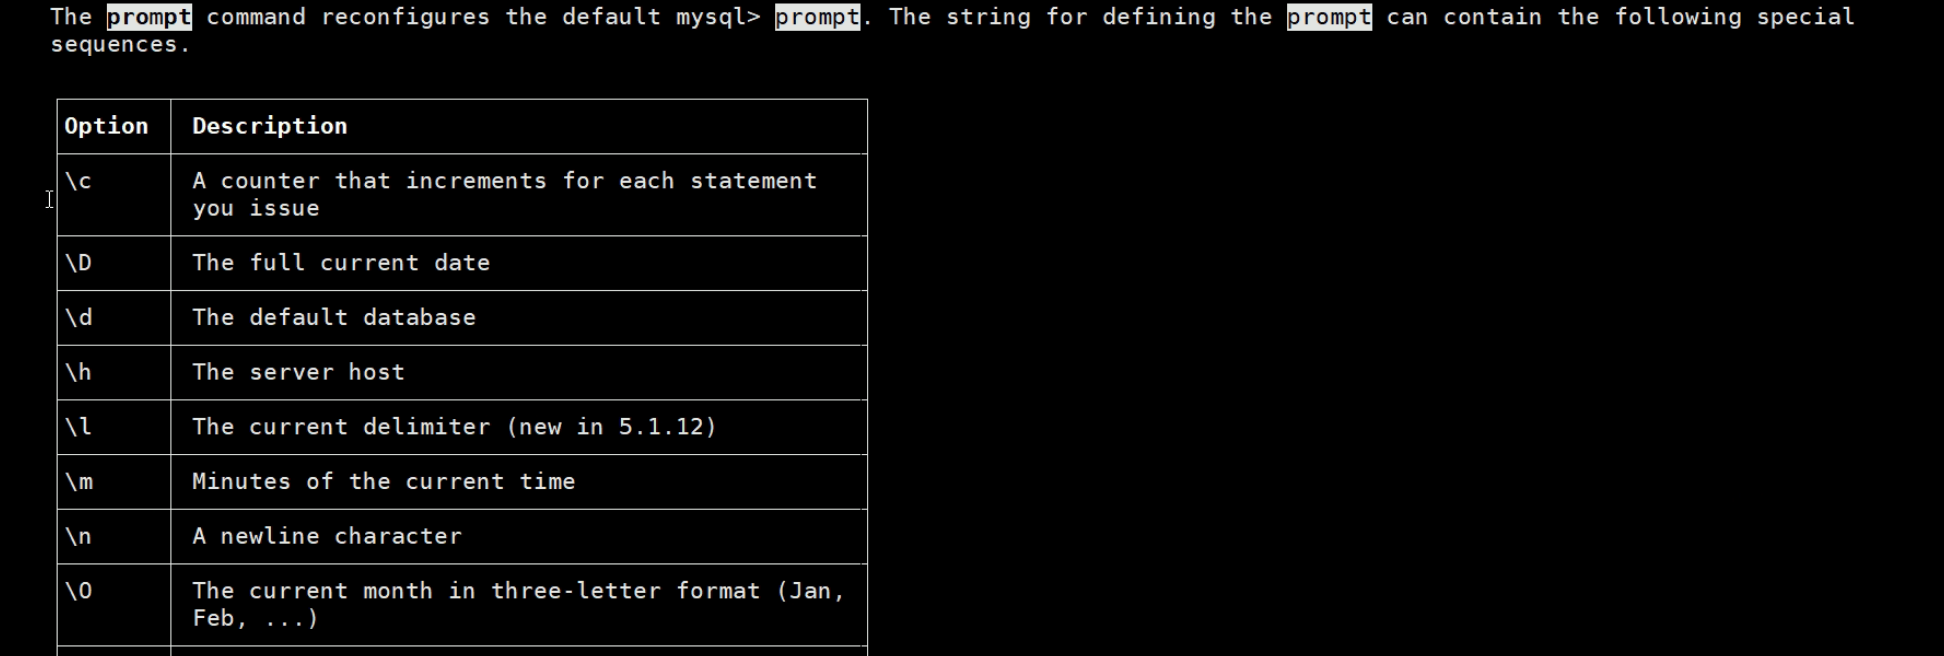Click the "Option" column header
Image resolution: width=1944 pixels, height=656 pixels.
pyautogui.click(x=106, y=126)
